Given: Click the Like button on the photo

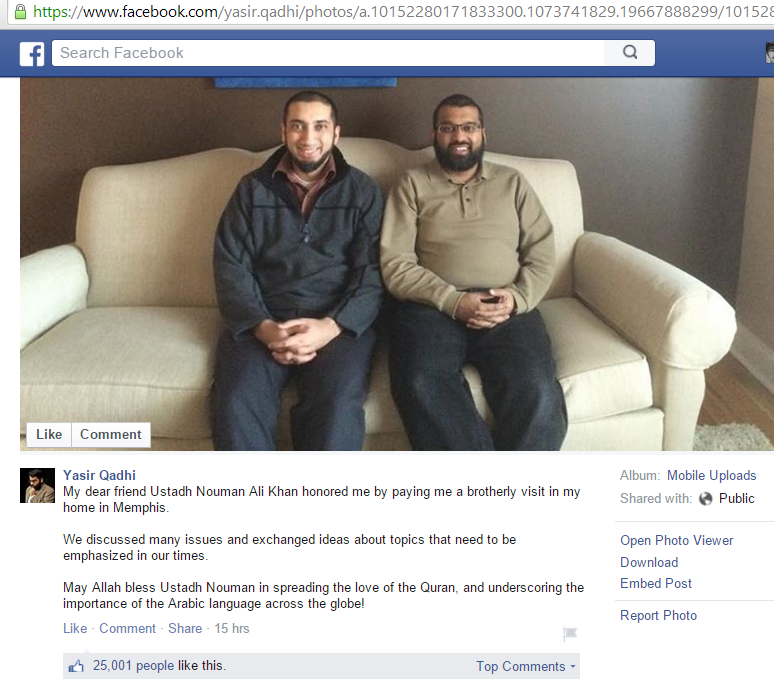Looking at the screenshot, I should tap(49, 434).
